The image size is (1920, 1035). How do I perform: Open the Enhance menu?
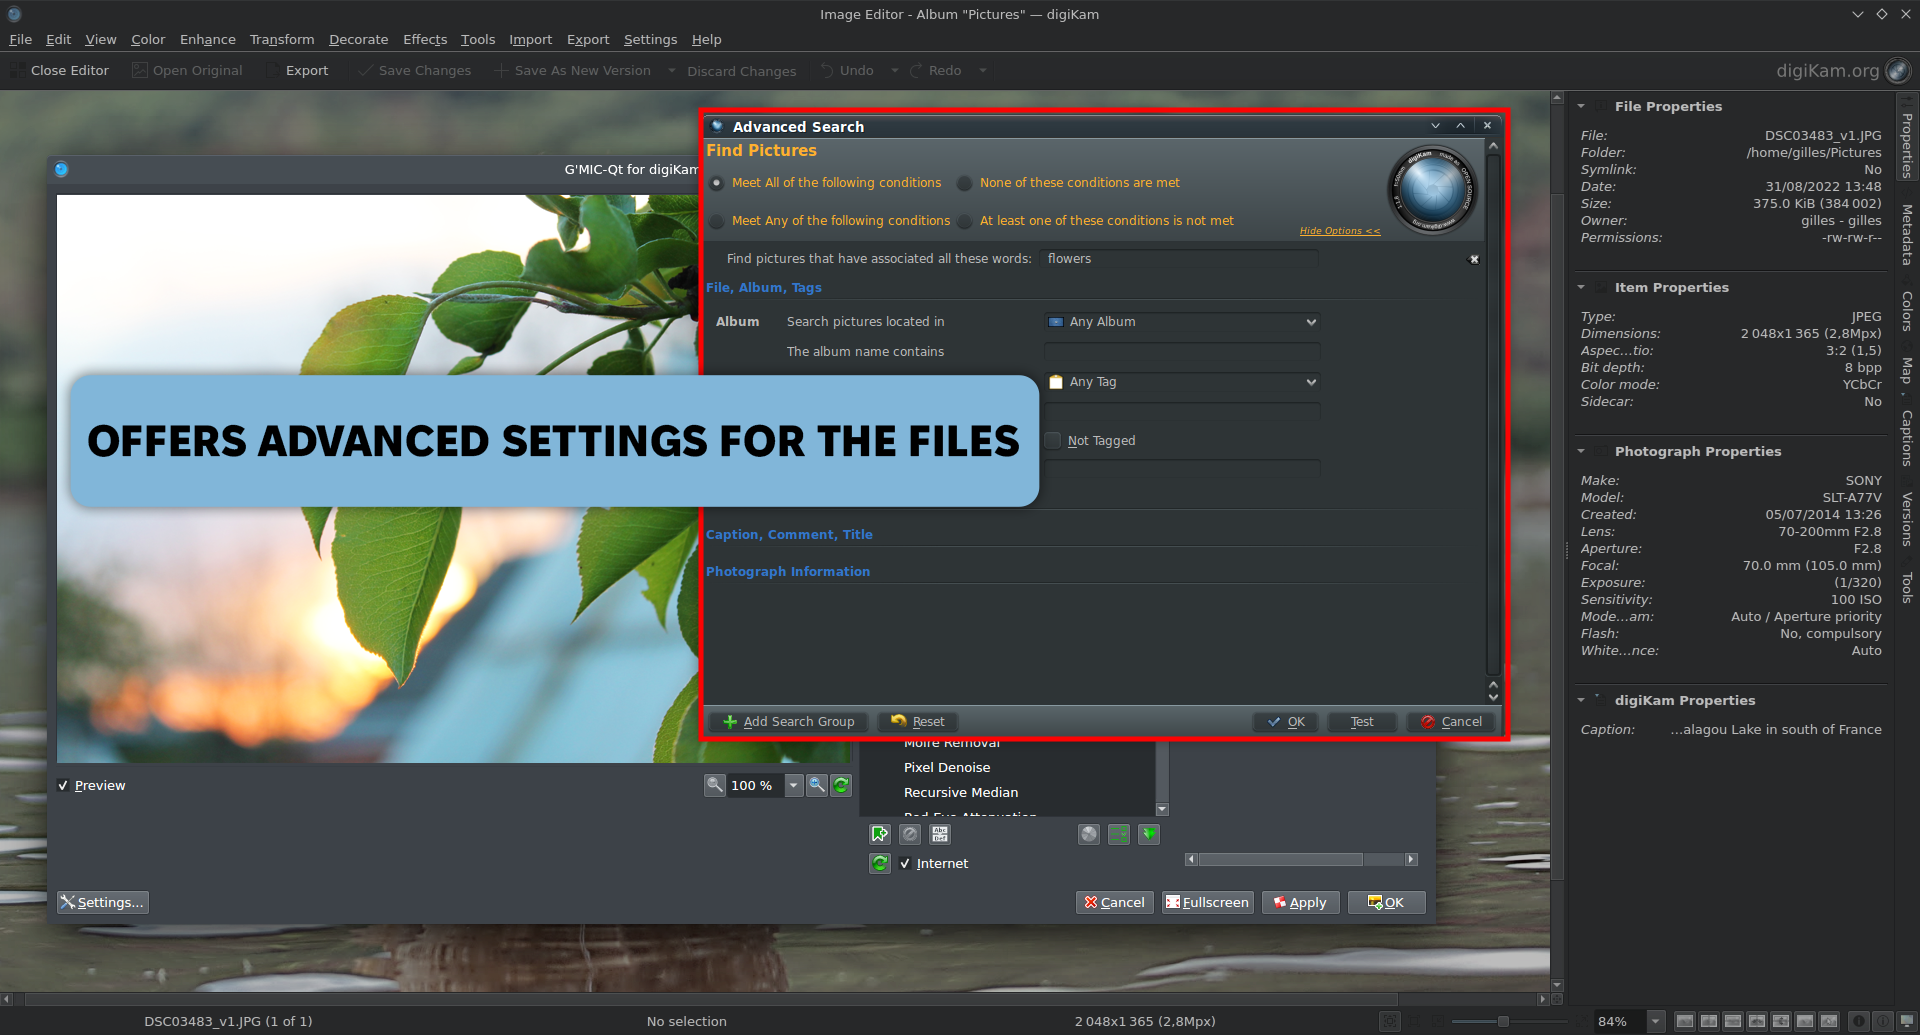207,39
